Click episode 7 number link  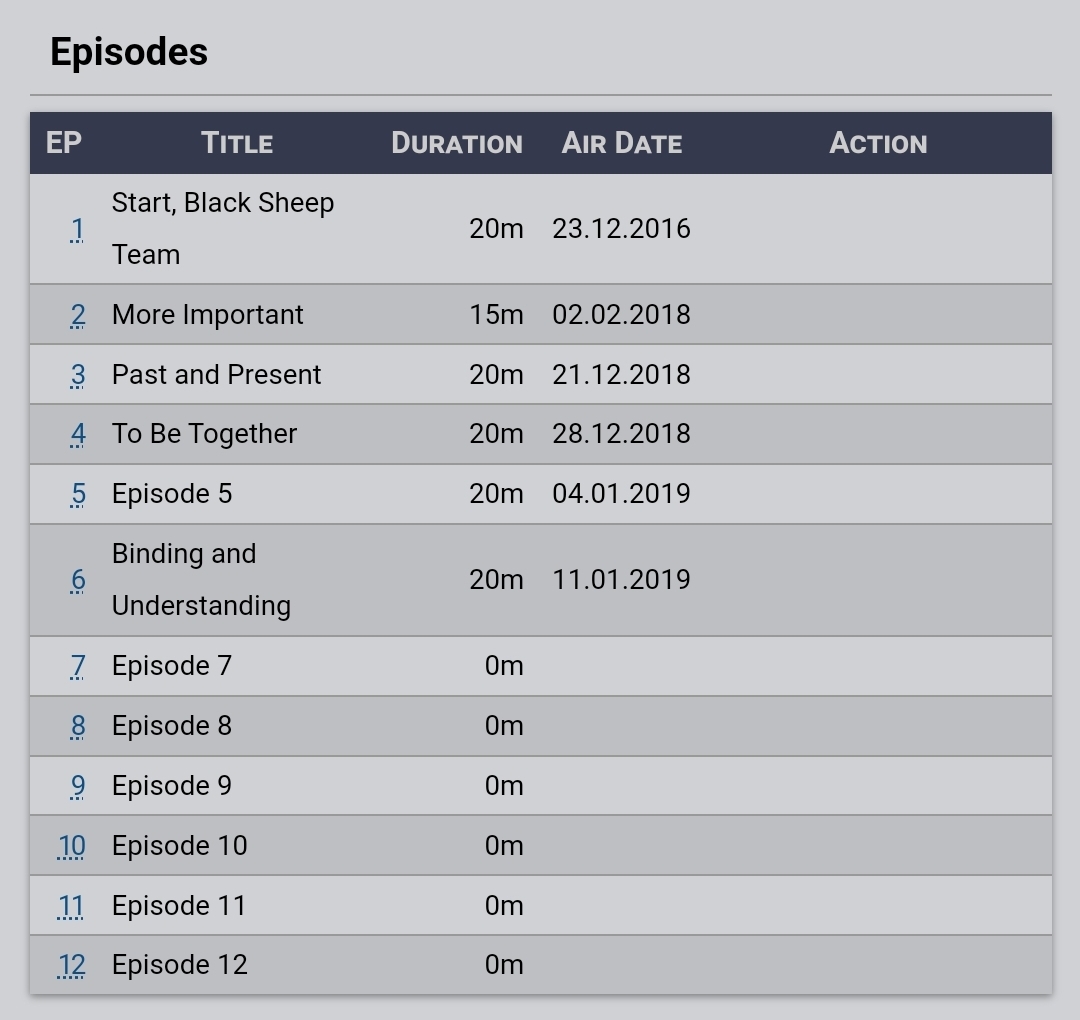[77, 666]
